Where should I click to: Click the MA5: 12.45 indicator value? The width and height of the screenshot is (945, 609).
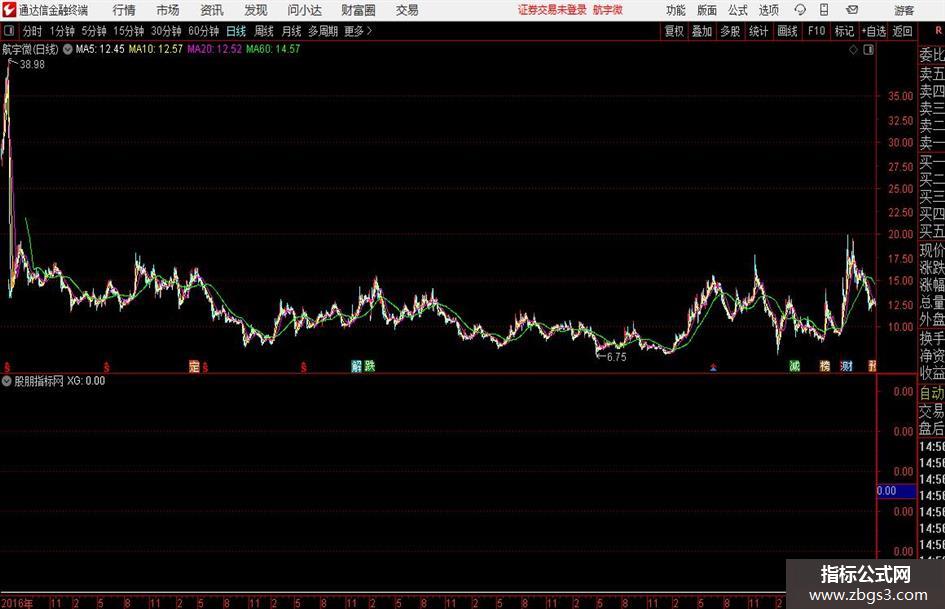(x=100, y=49)
